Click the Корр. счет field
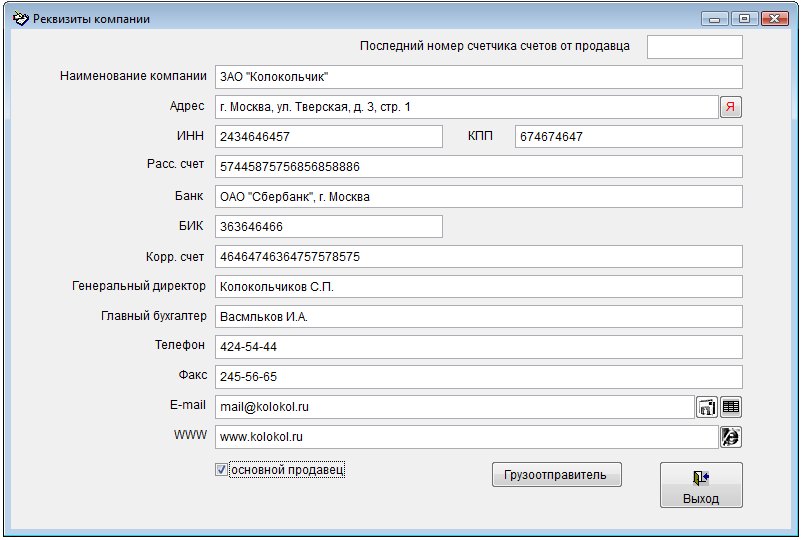Screen dimensions: 801x540 [x=479, y=256]
